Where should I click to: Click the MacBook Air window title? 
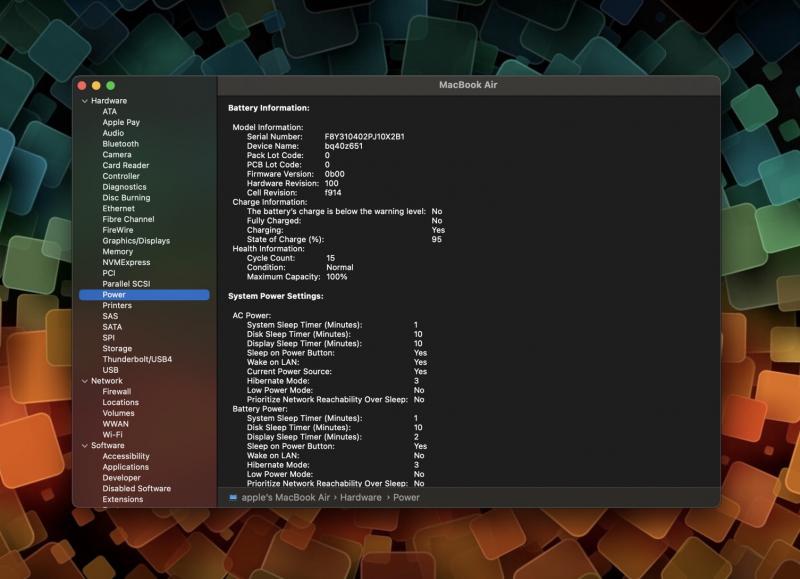468,85
